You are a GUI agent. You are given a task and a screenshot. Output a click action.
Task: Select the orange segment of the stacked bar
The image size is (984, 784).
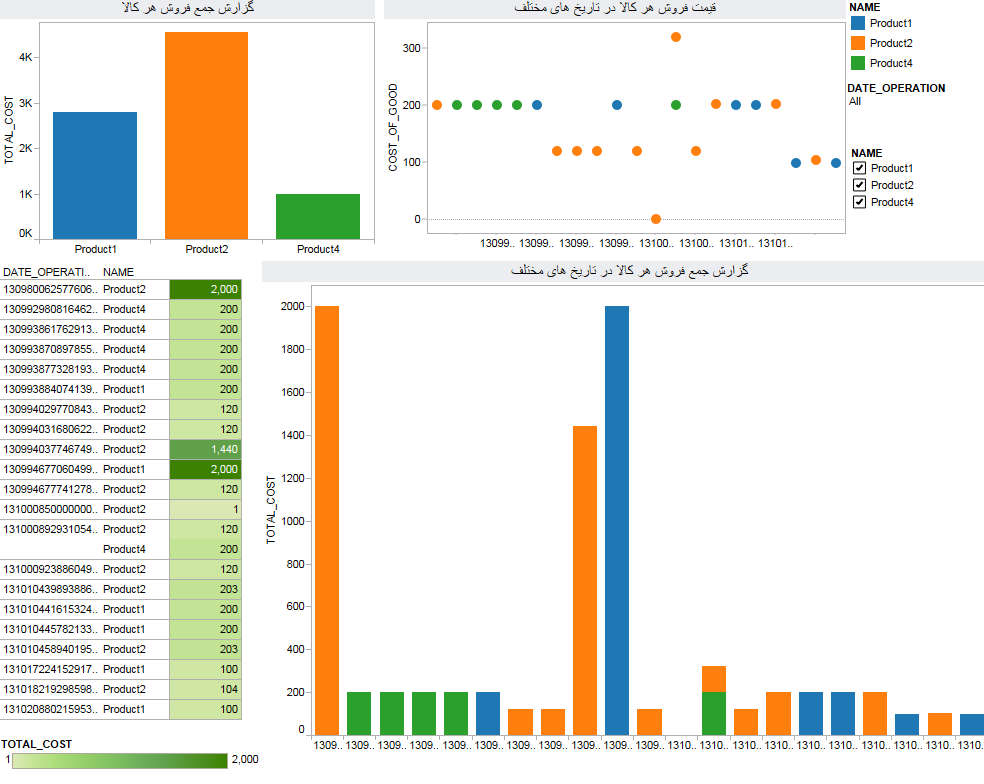(x=714, y=679)
